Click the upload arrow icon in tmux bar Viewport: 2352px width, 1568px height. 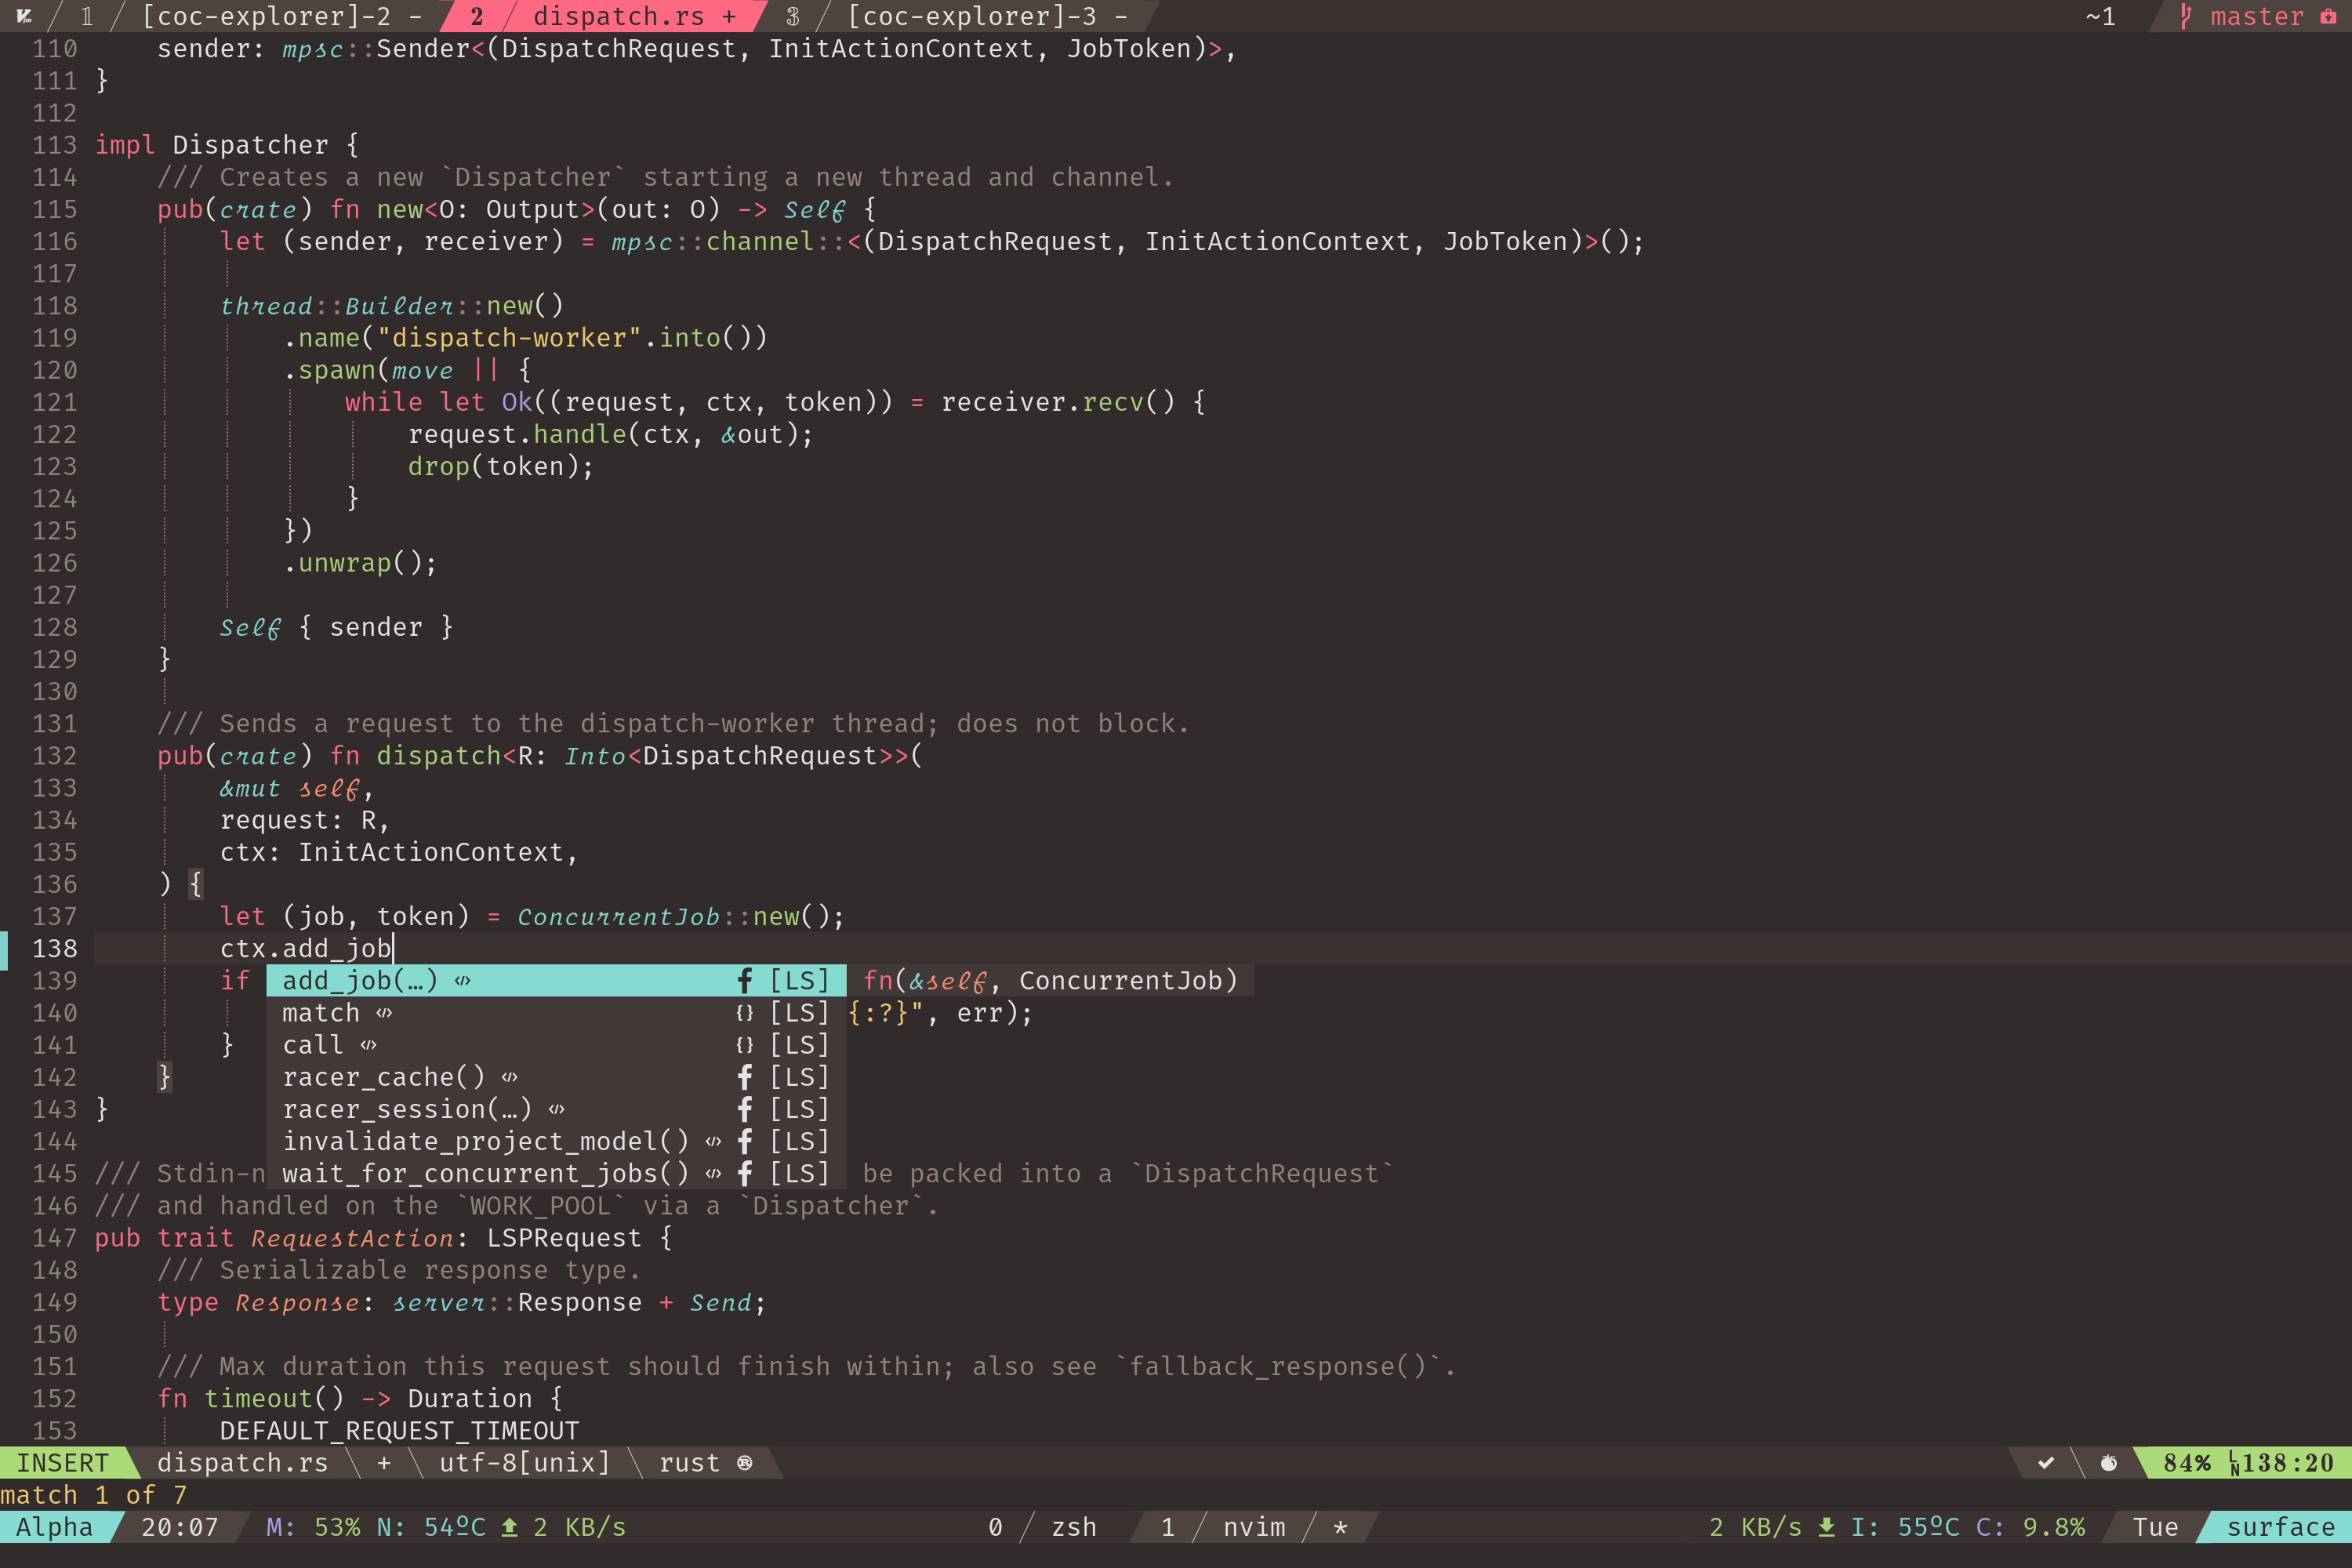(510, 1527)
